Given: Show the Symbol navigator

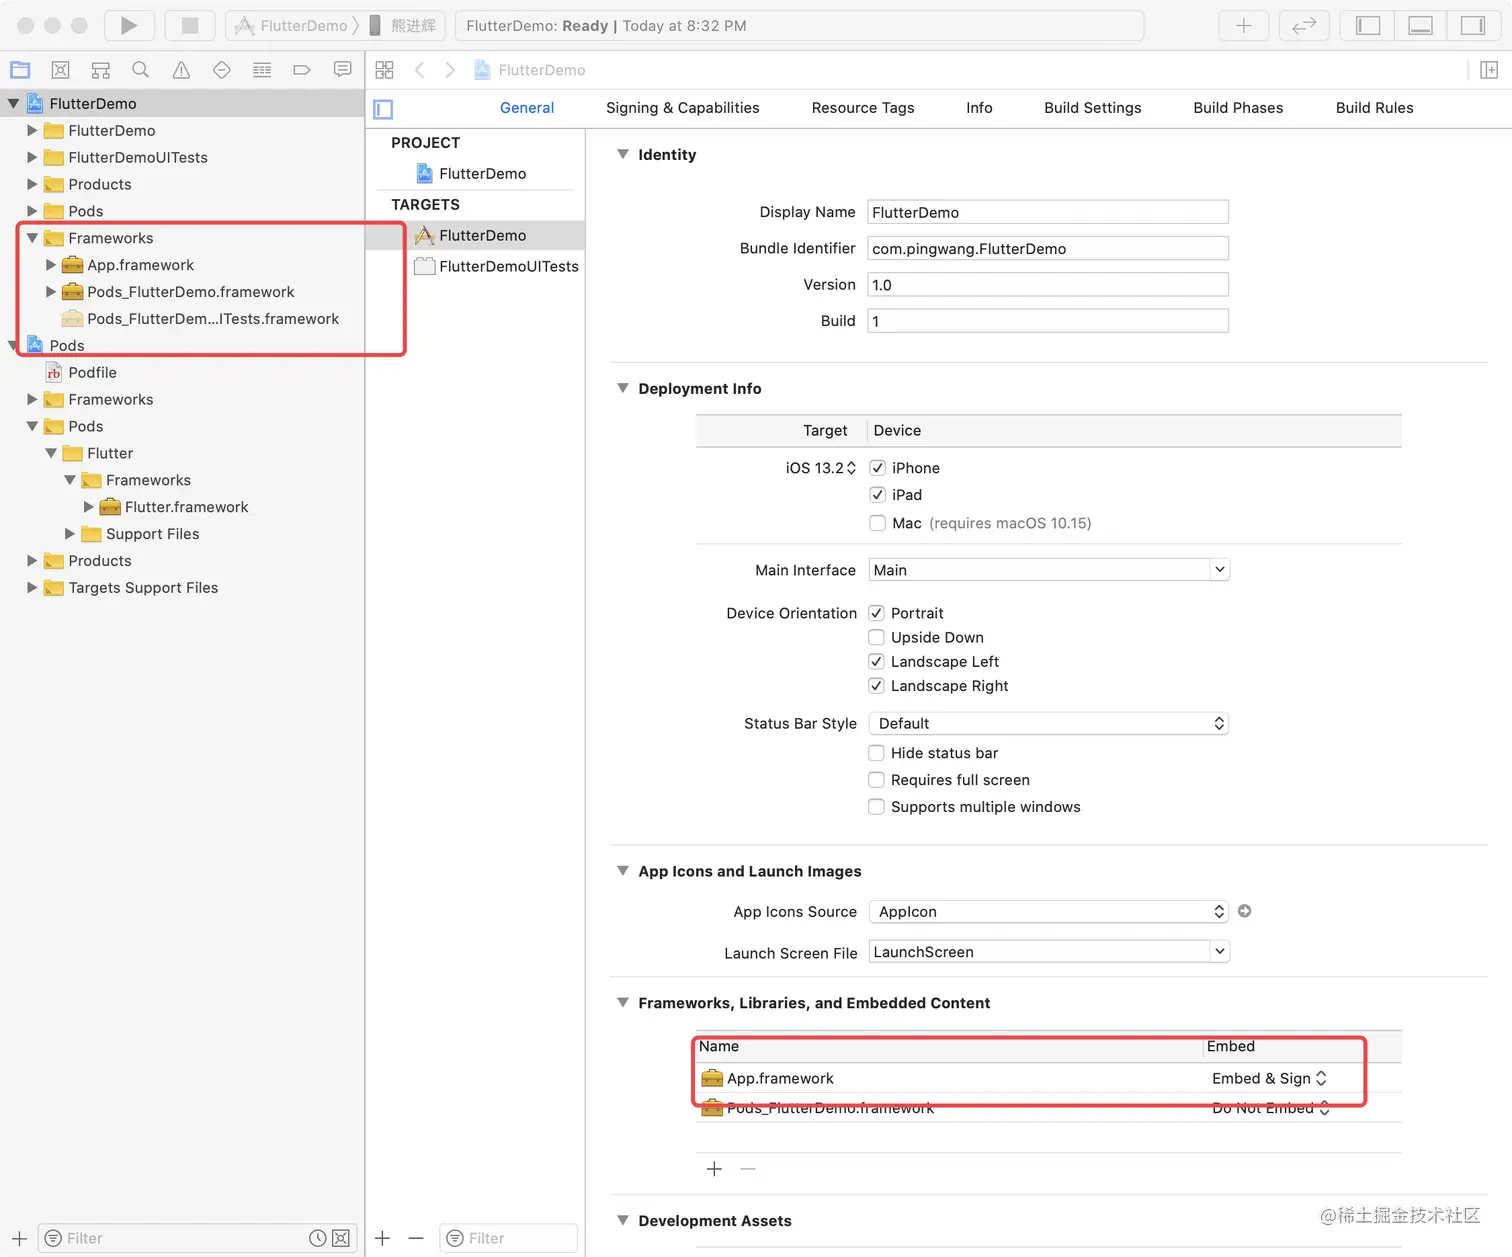Looking at the screenshot, I should click(x=101, y=70).
